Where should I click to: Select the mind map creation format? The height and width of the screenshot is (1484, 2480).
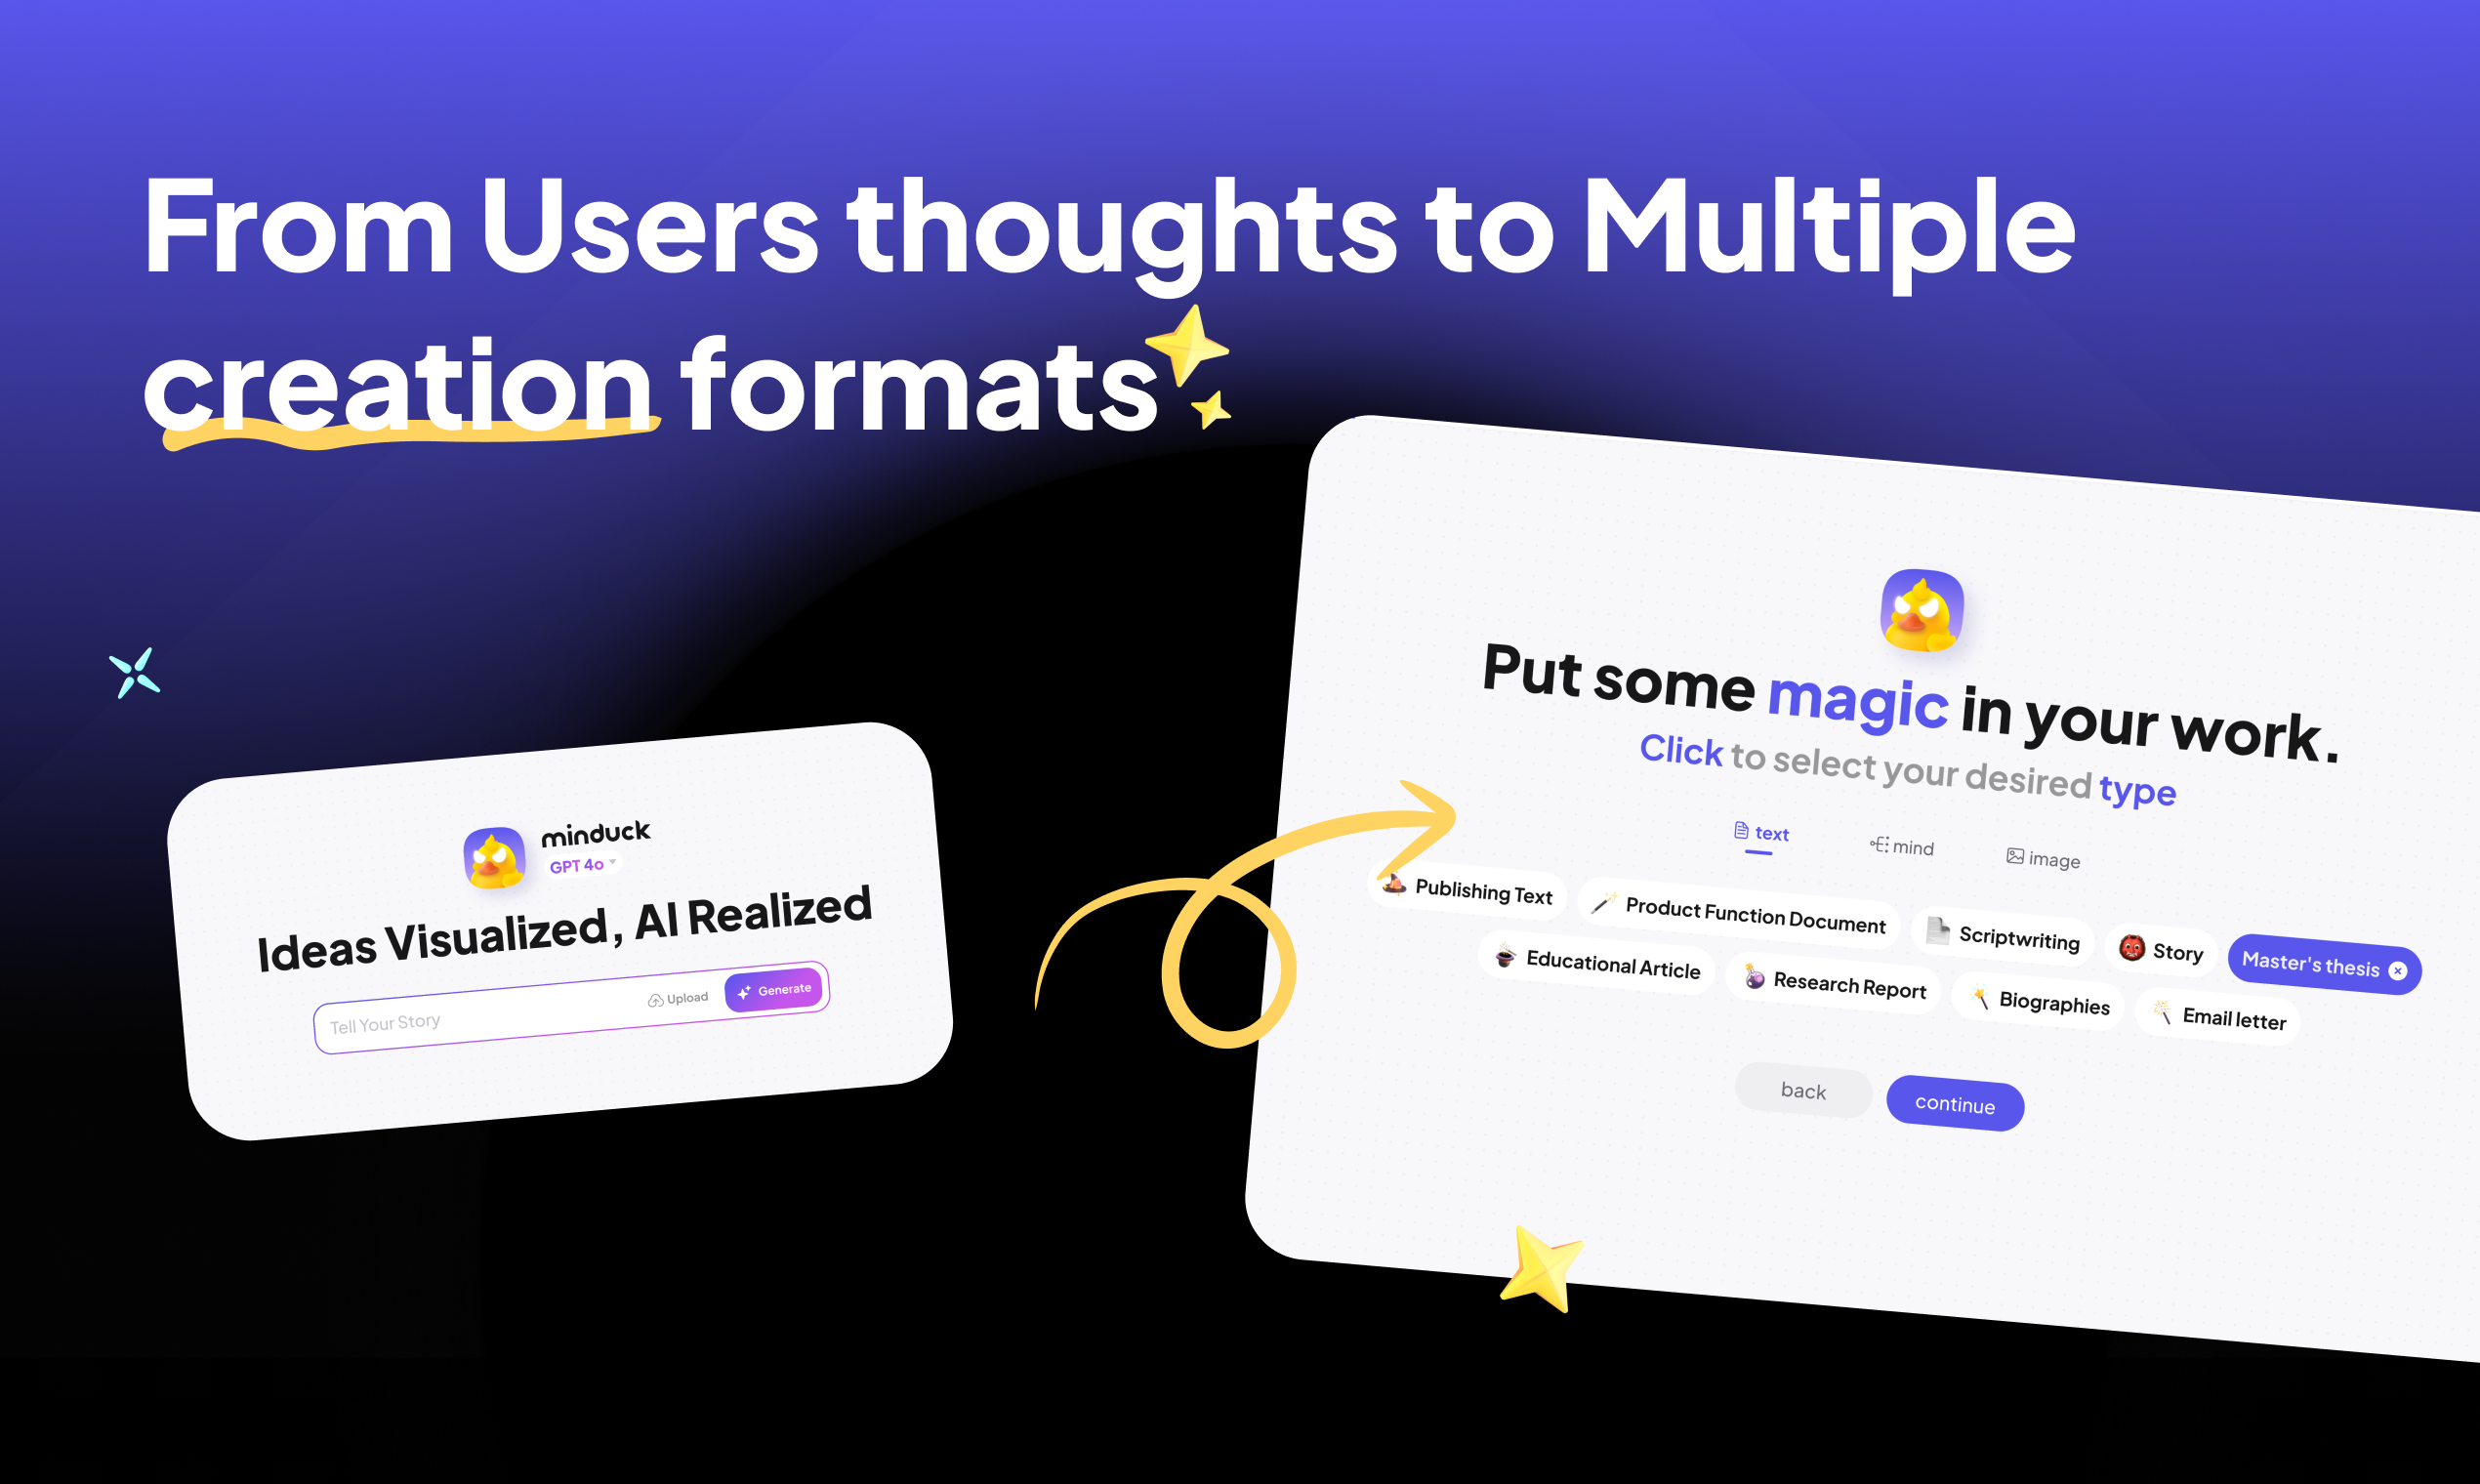[x=1904, y=849]
